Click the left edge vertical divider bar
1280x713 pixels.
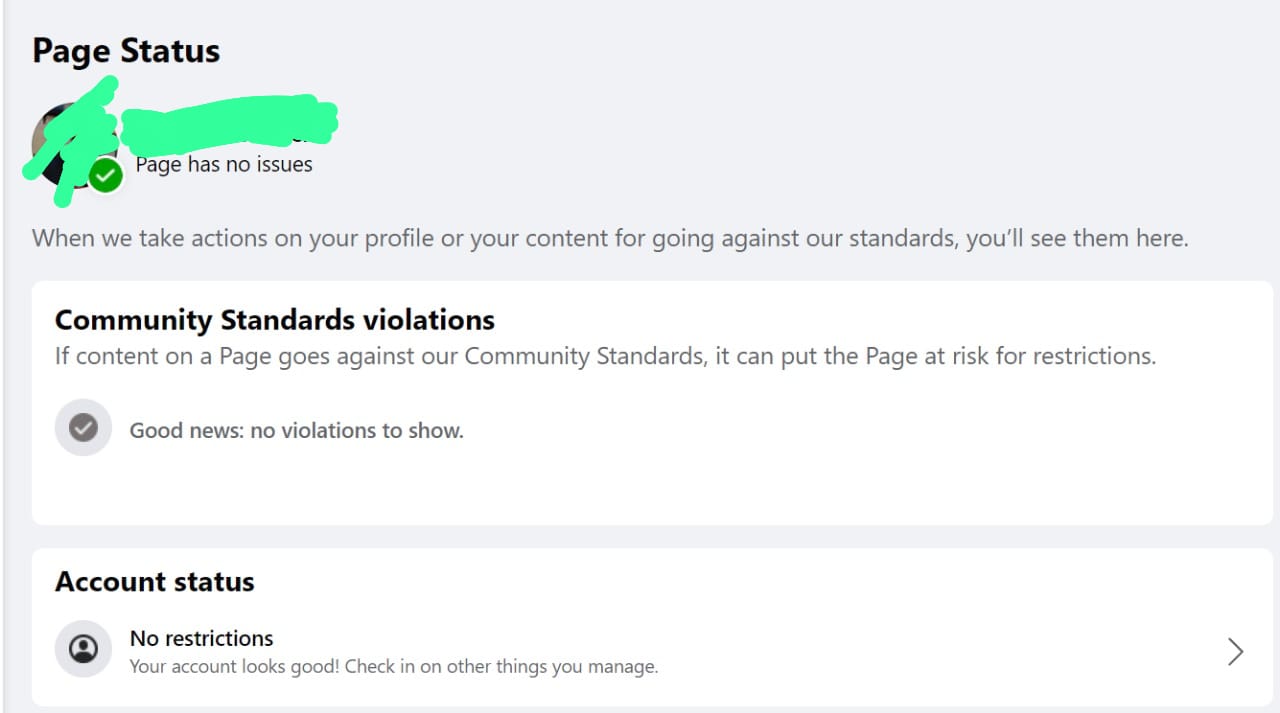2,356
